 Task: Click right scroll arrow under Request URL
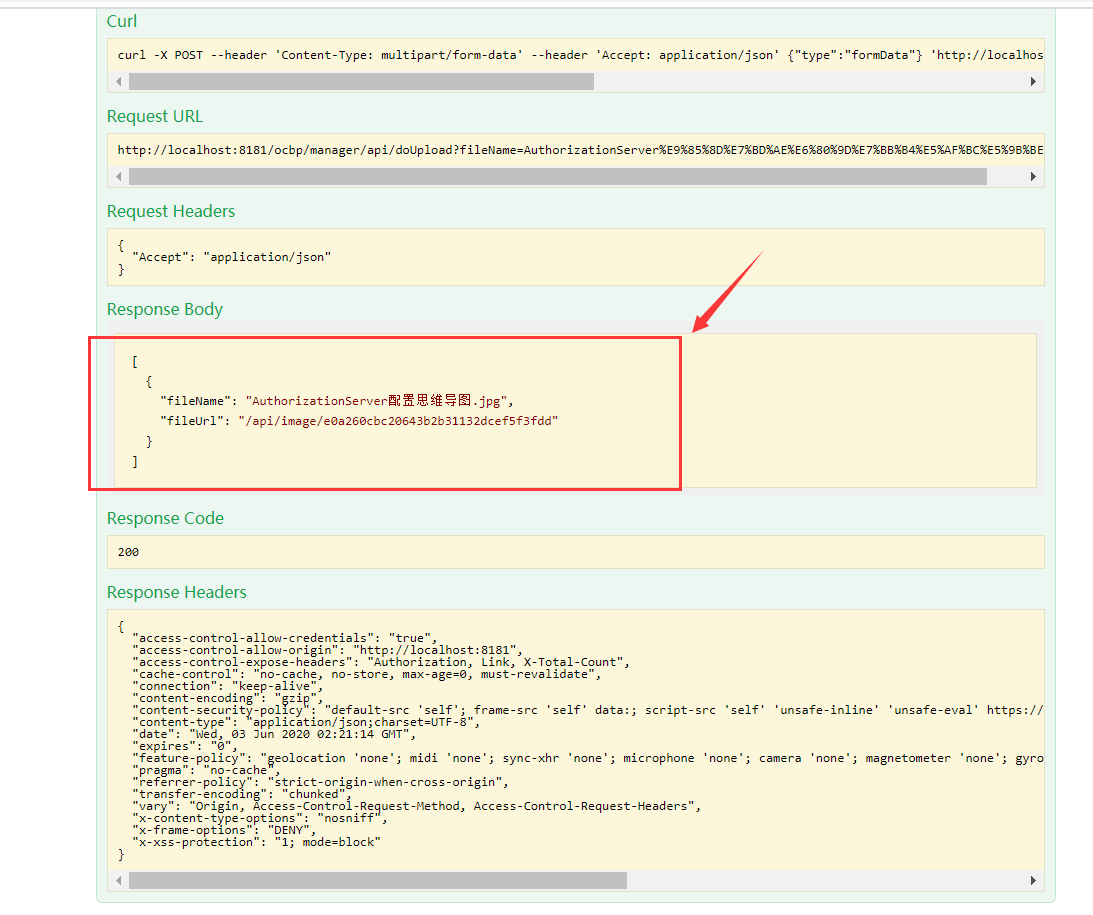(x=1033, y=176)
